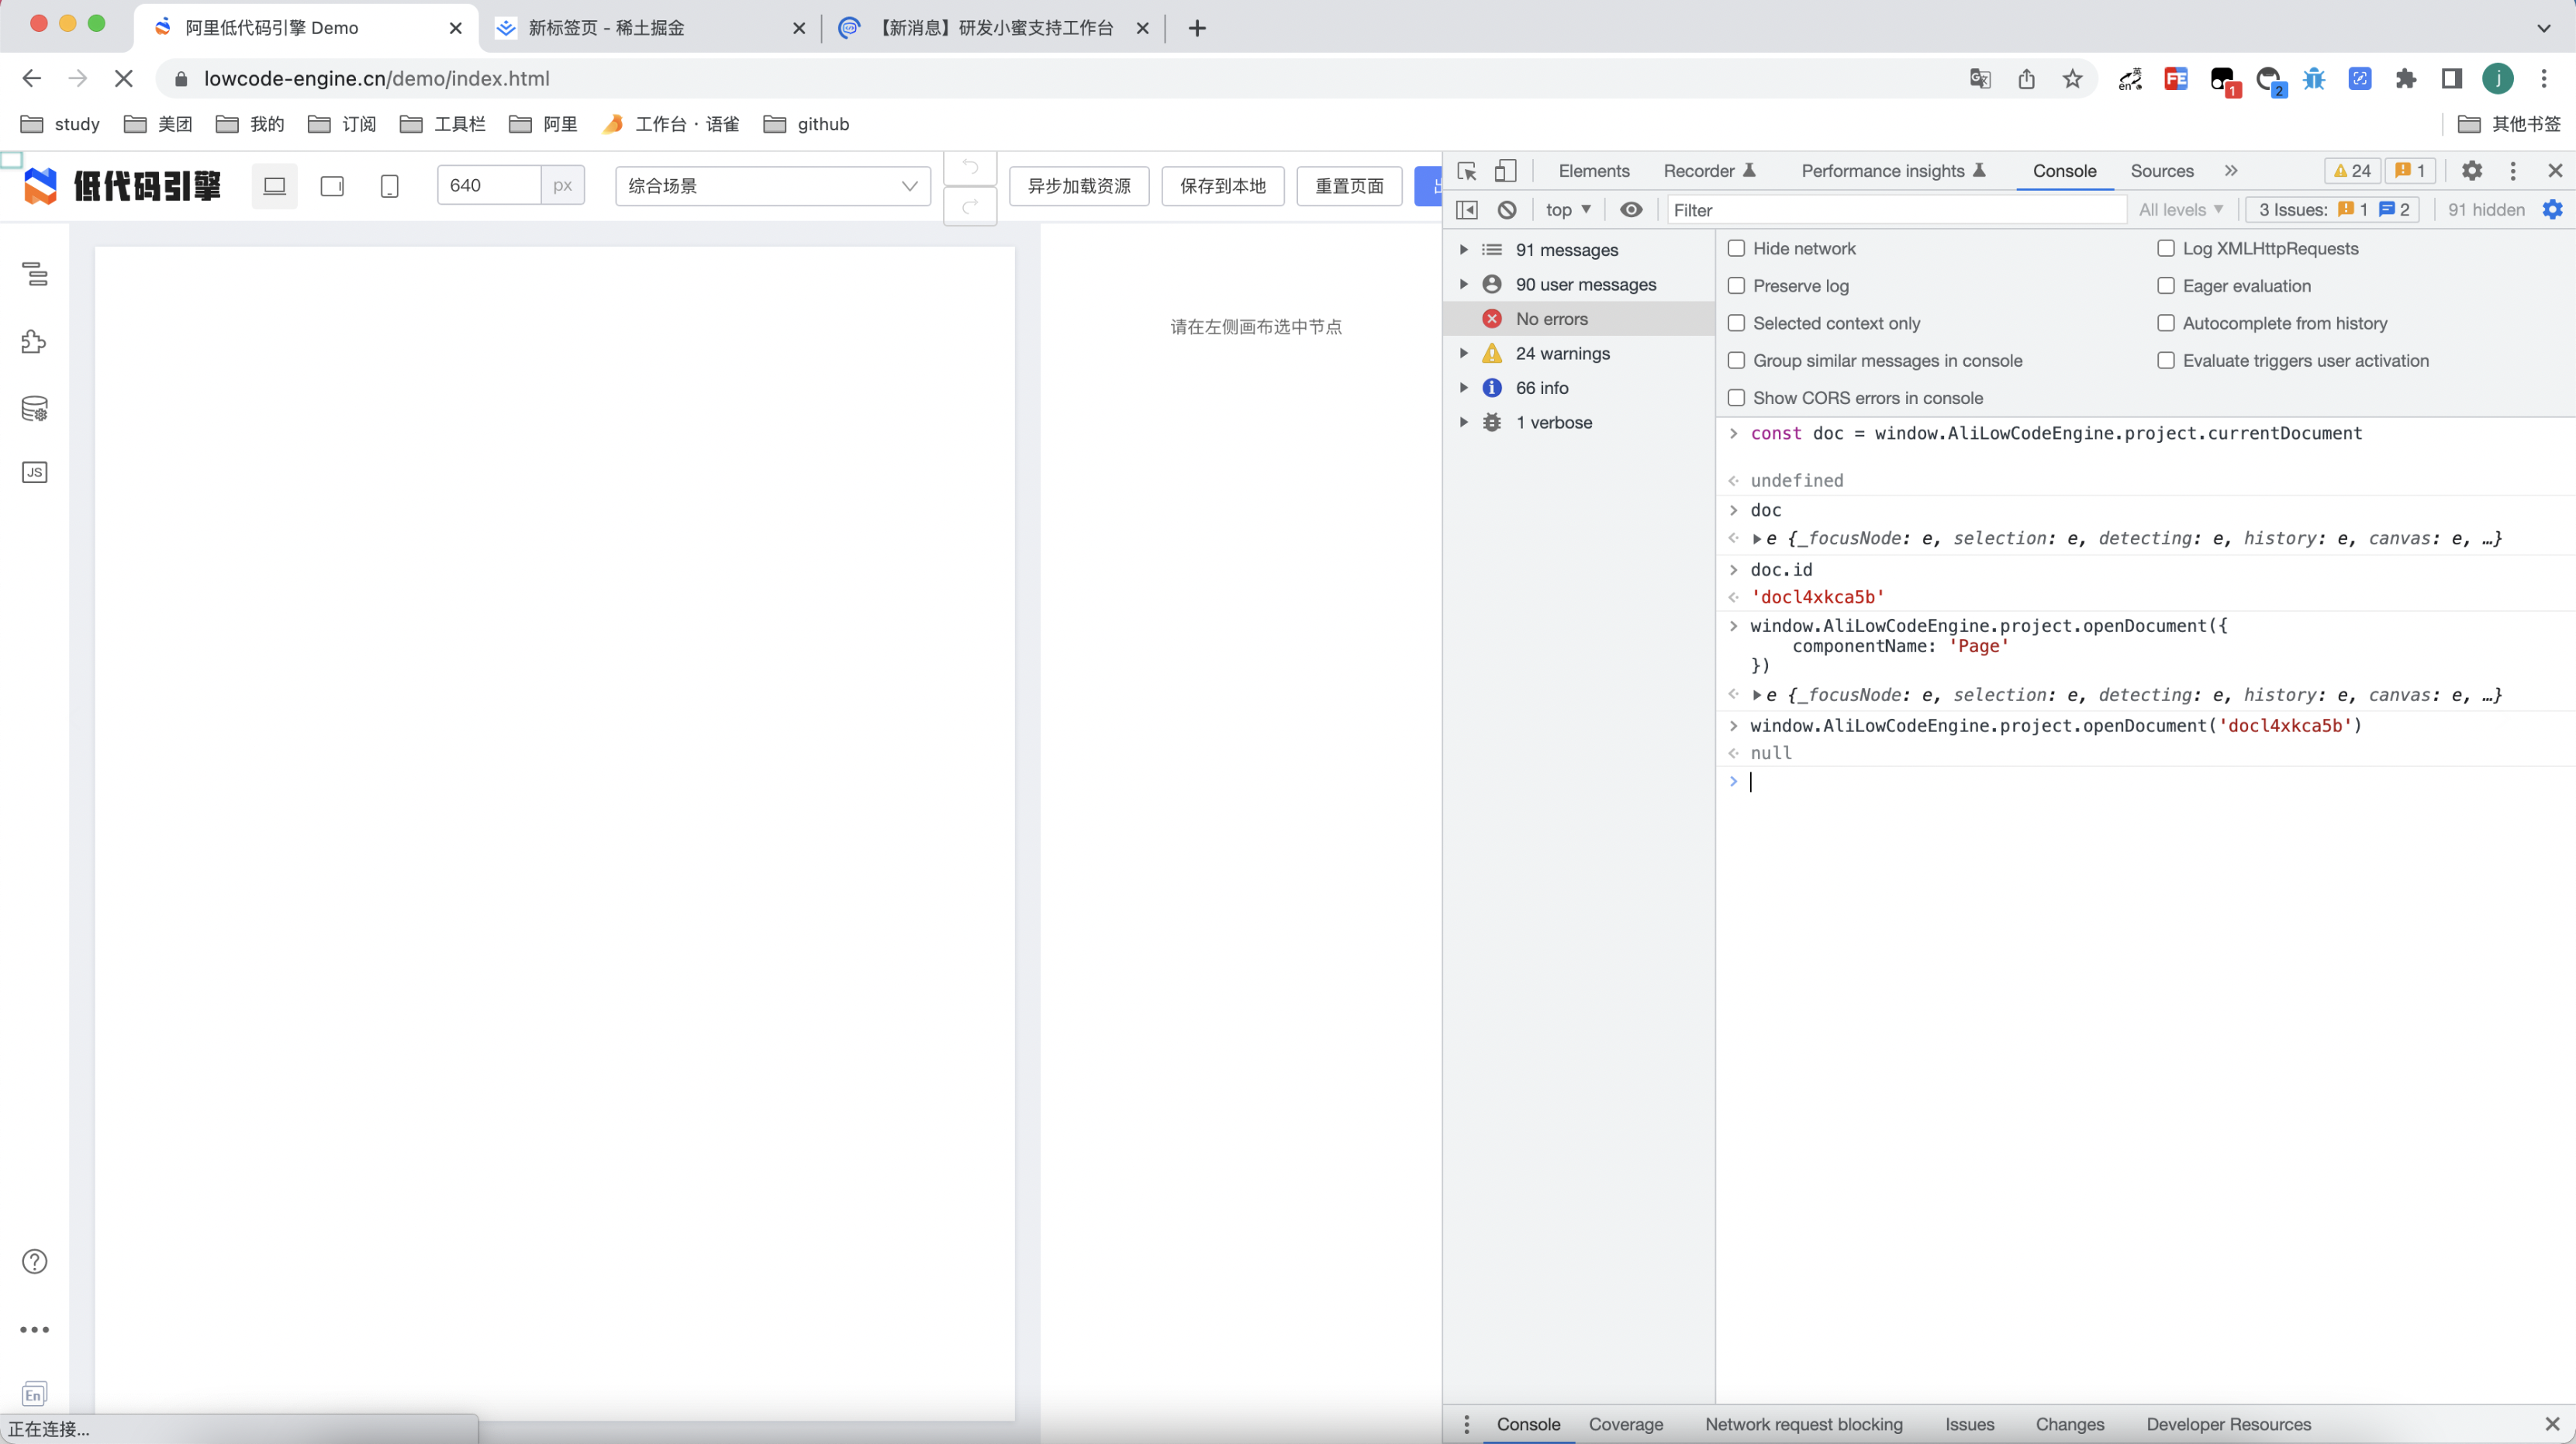Image resolution: width=2576 pixels, height=1444 pixels.
Task: Open the component library puzzle icon
Action: [x=35, y=342]
